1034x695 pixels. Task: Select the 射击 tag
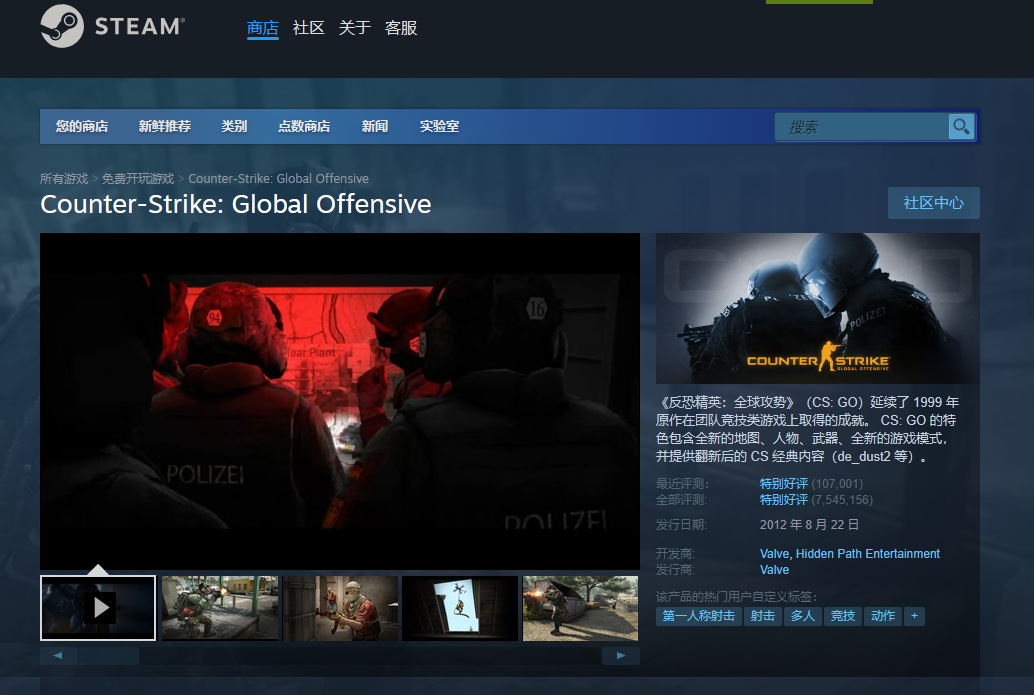762,616
